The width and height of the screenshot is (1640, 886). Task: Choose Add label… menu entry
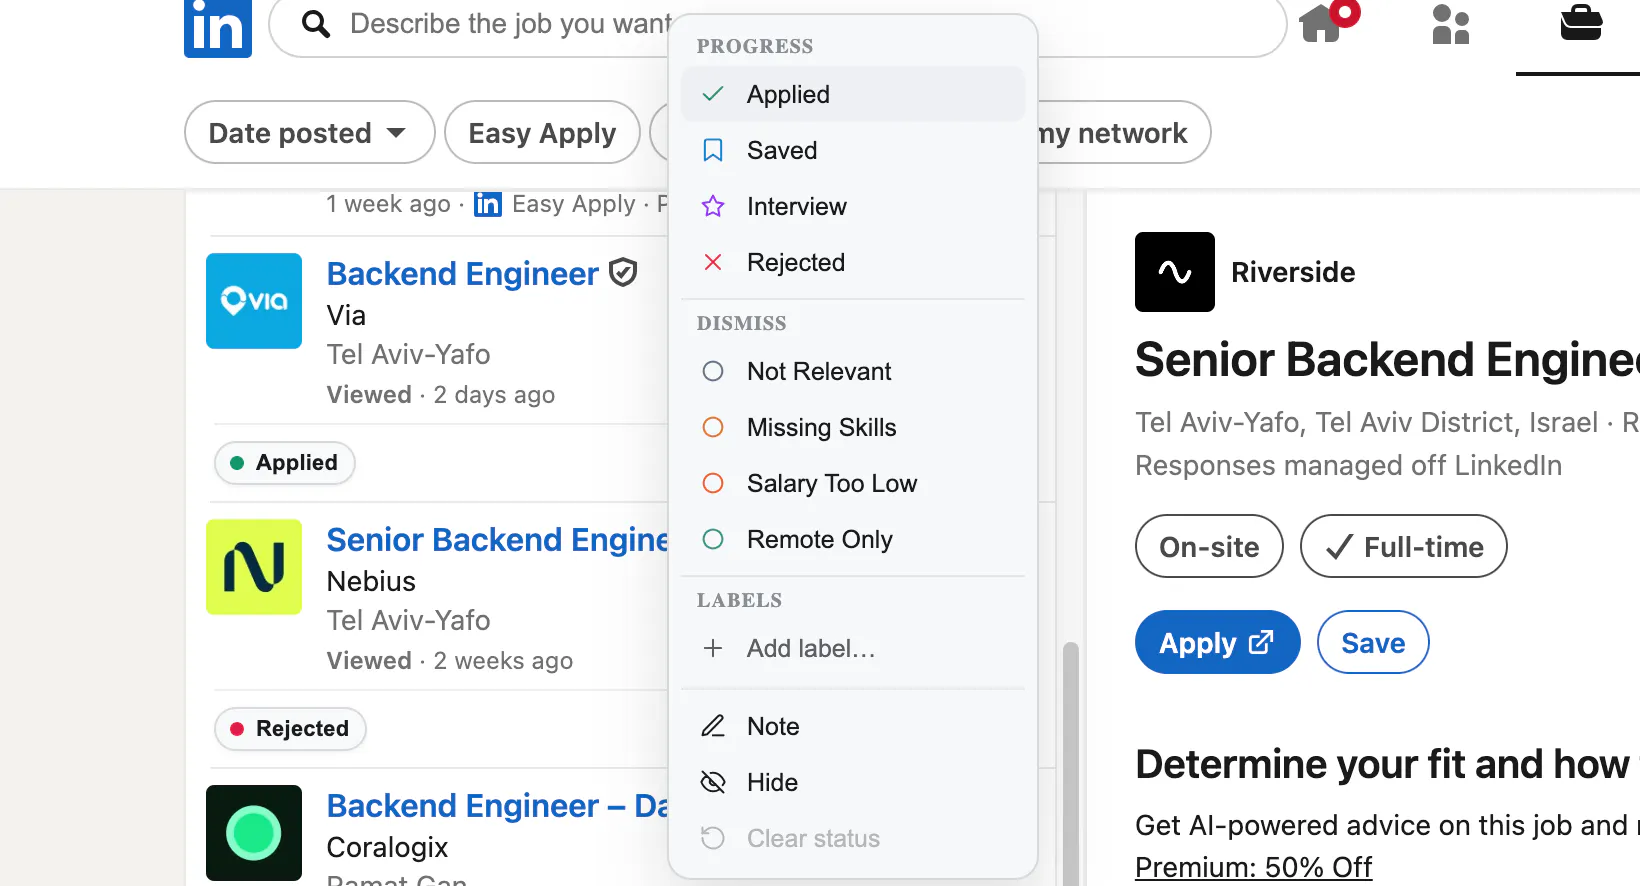[853, 648]
